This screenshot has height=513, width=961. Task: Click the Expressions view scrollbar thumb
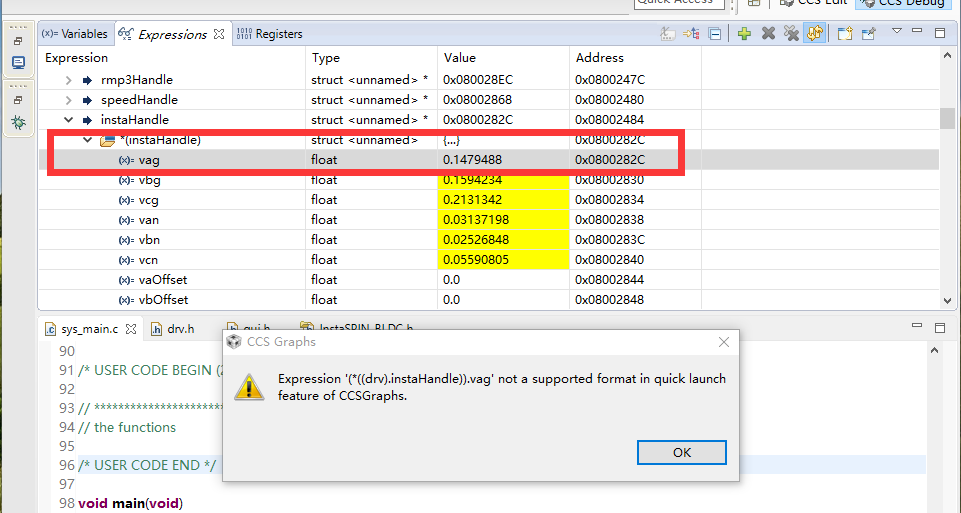948,118
